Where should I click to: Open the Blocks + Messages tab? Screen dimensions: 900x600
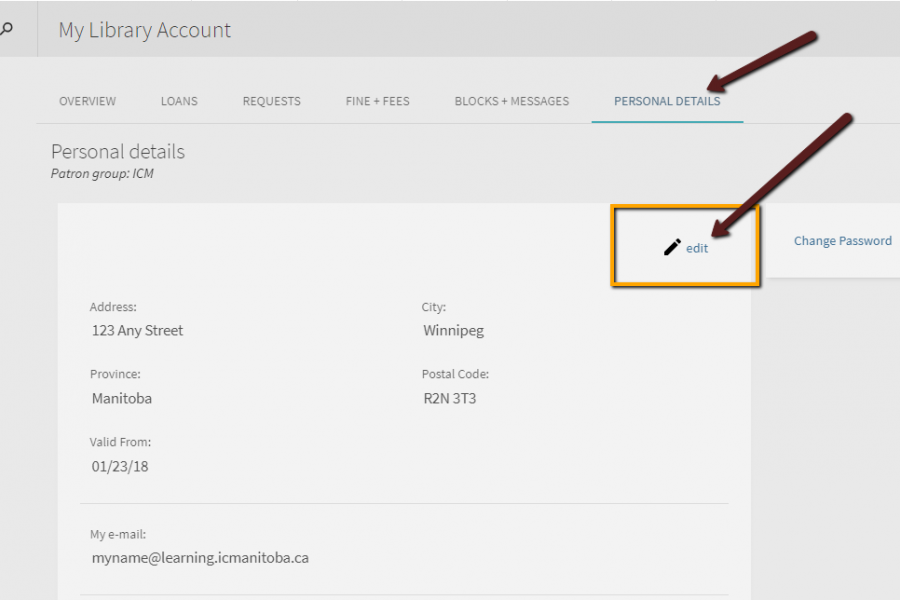[511, 101]
